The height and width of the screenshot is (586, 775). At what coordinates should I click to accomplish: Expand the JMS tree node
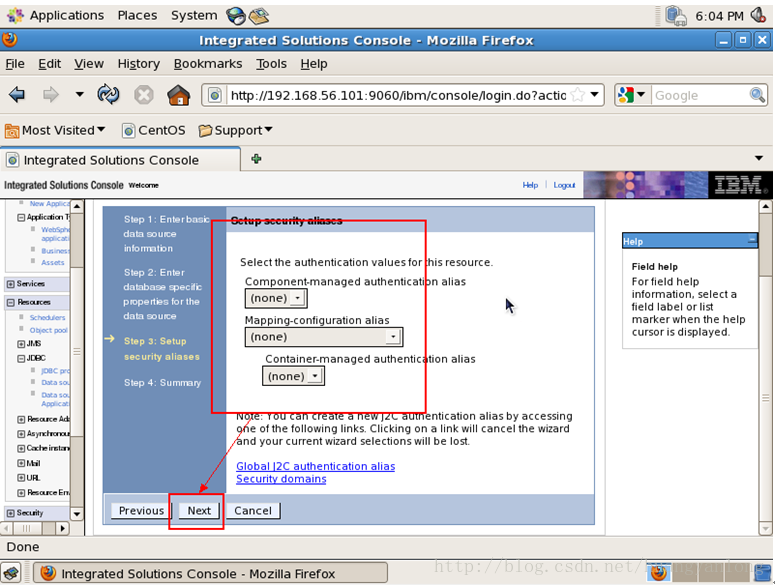[21, 344]
